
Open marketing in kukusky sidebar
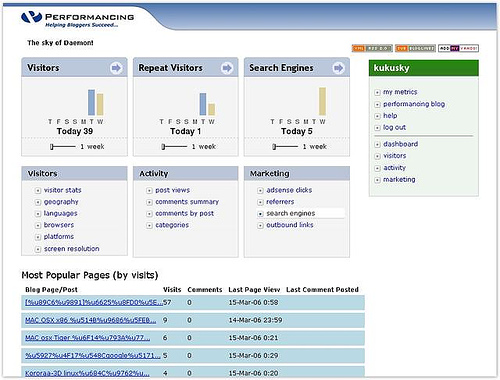[399, 180]
